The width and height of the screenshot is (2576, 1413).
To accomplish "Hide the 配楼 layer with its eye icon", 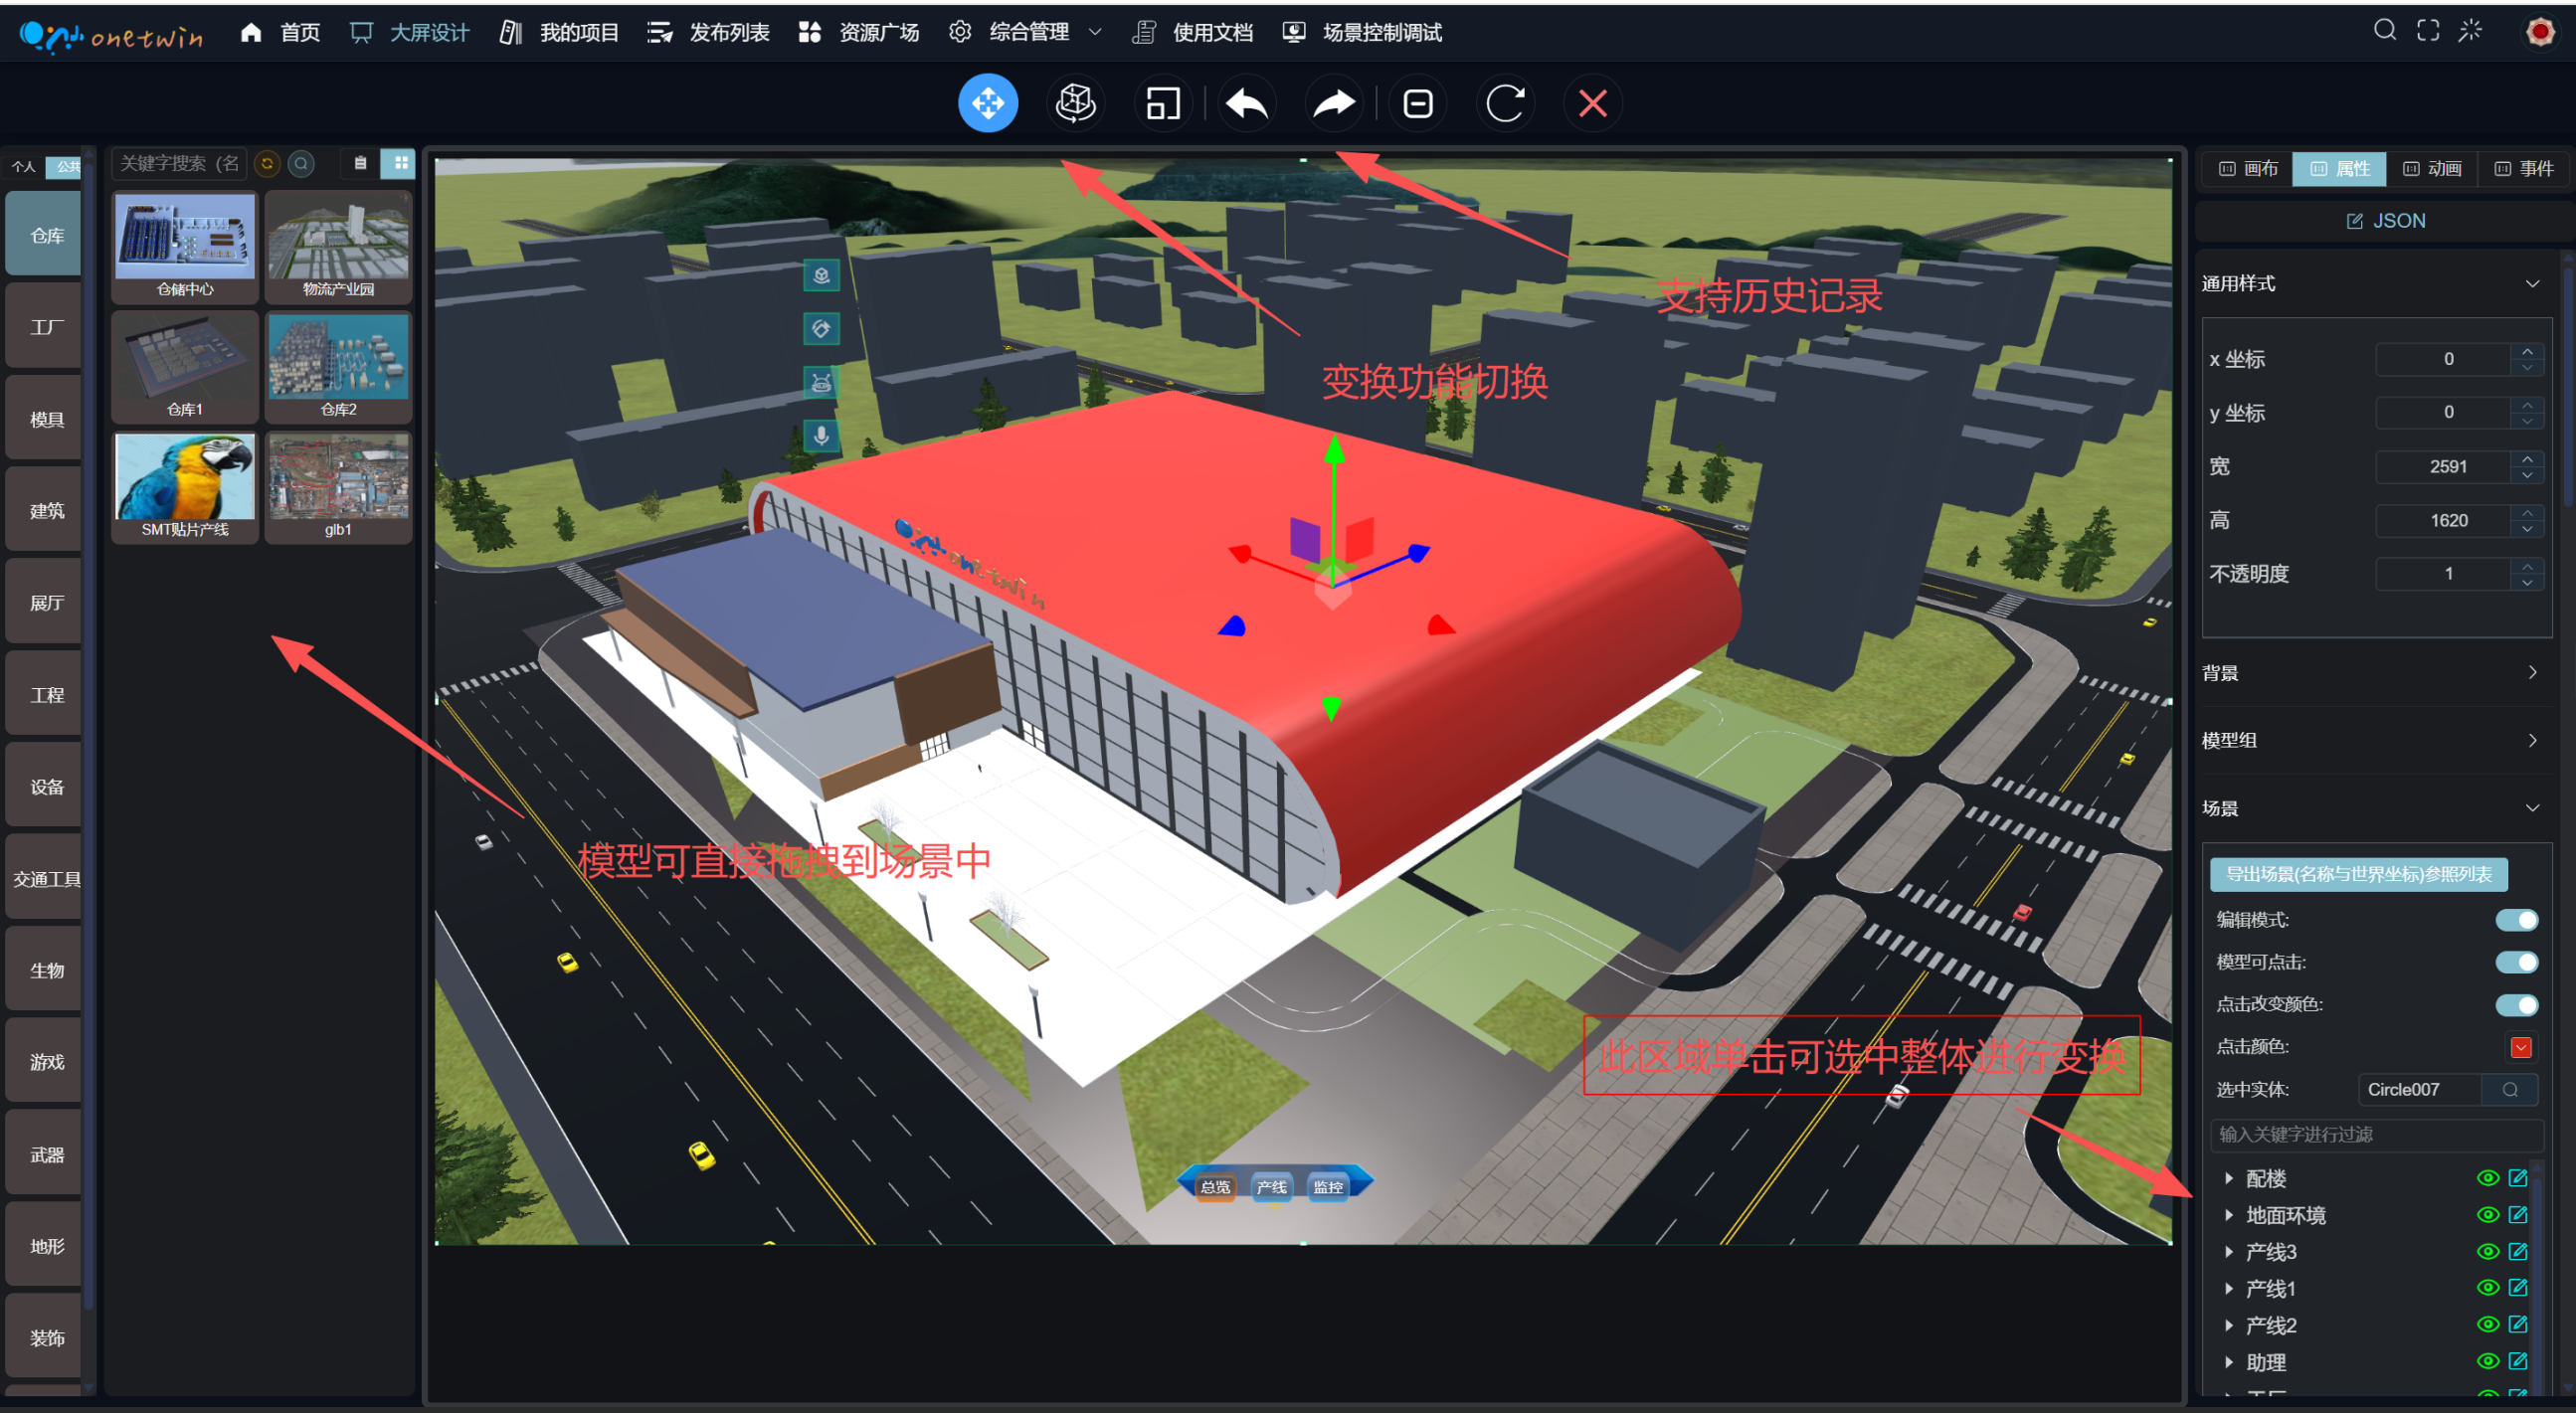I will tap(2487, 1178).
